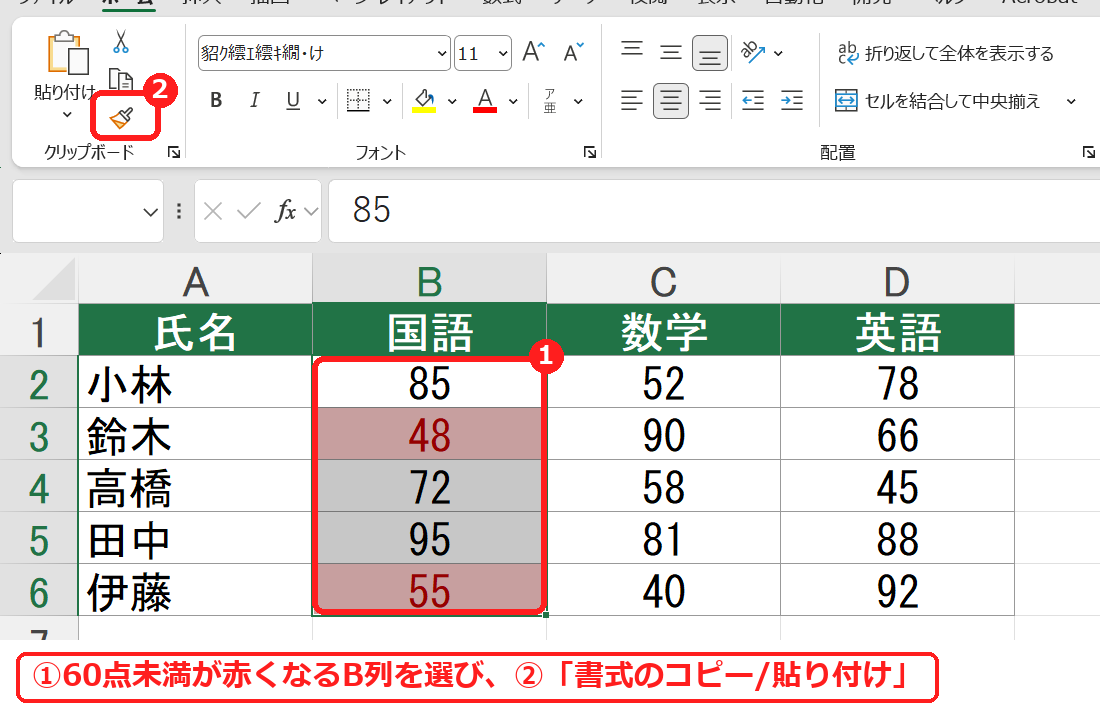The image size is (1100, 710).
Task: Select bottom vertical align
Action: click(x=709, y=53)
